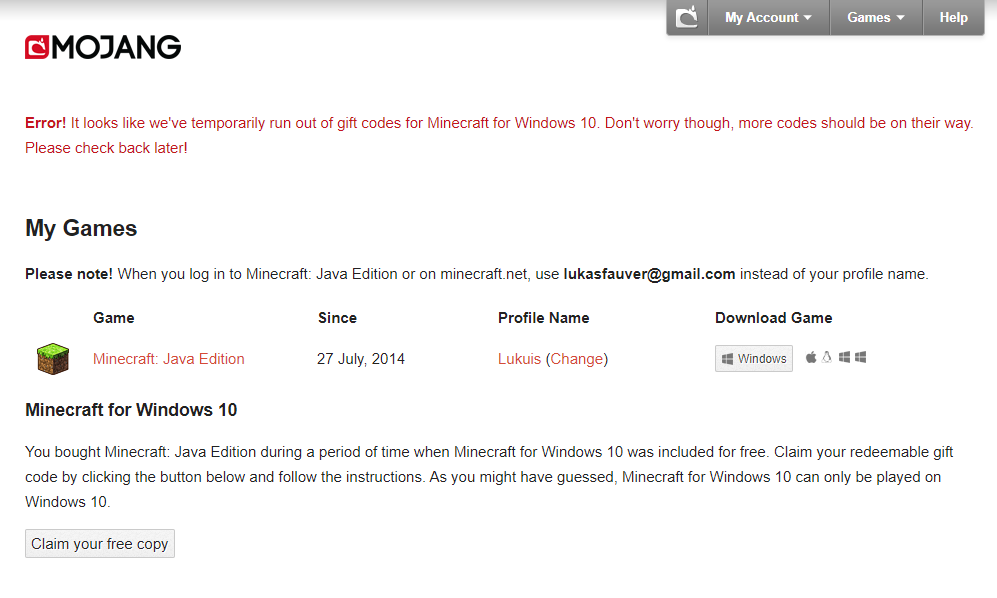
Task: Click the red Error! message text
Action: point(46,123)
